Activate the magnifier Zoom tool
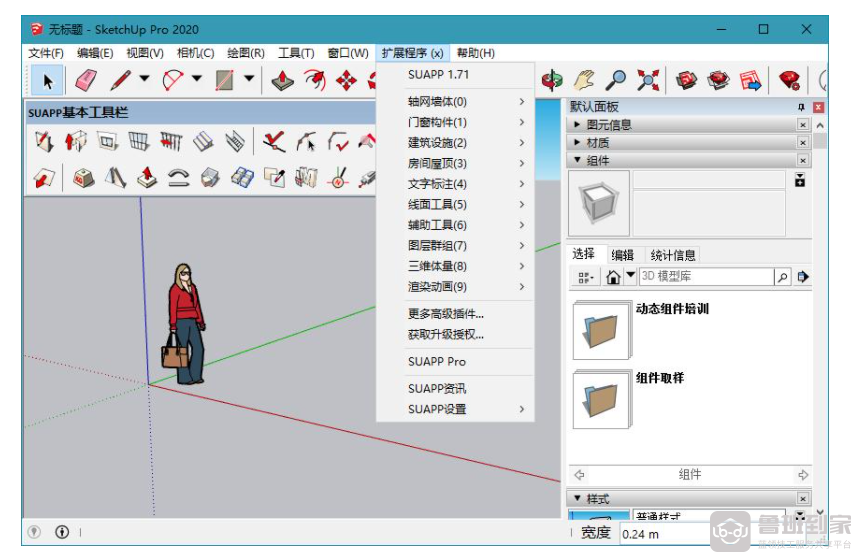The width and height of the screenshot is (856, 557). 616,80
